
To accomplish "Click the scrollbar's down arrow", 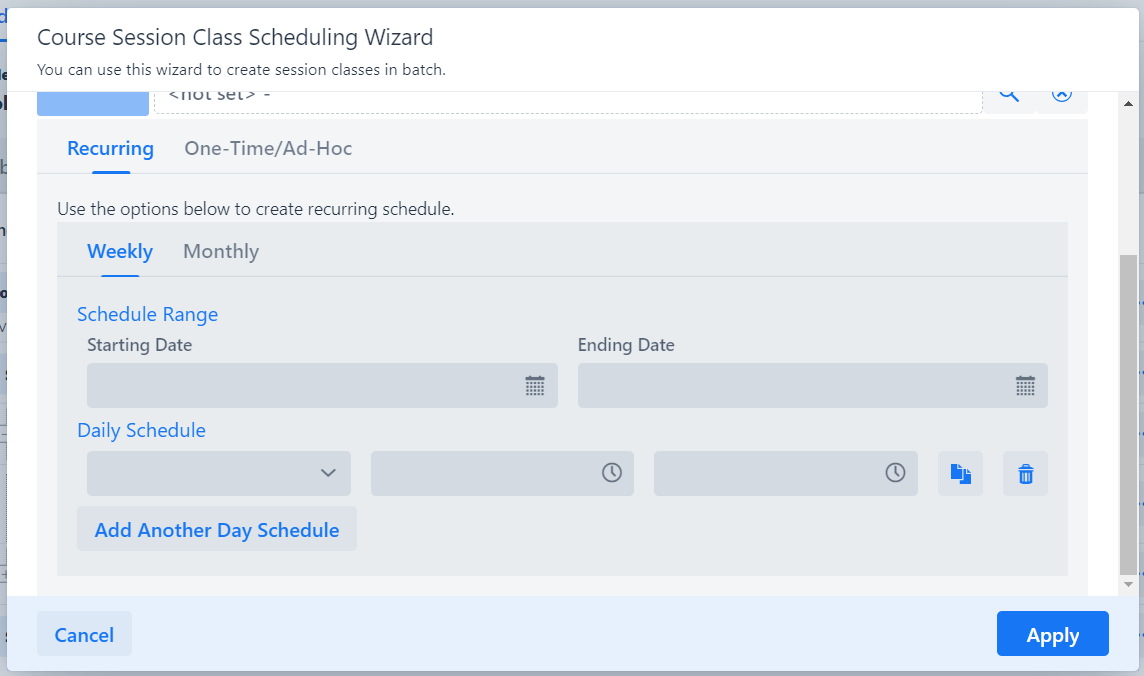I will click(x=1128, y=584).
